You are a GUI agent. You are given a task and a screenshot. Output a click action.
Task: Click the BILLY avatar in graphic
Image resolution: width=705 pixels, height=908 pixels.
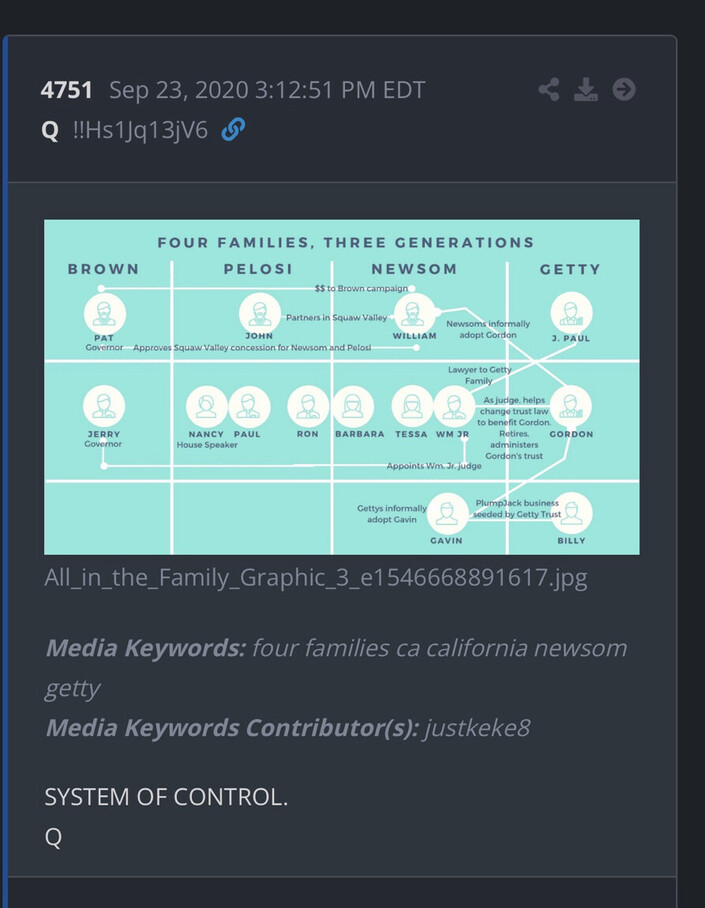pyautogui.click(x=571, y=514)
